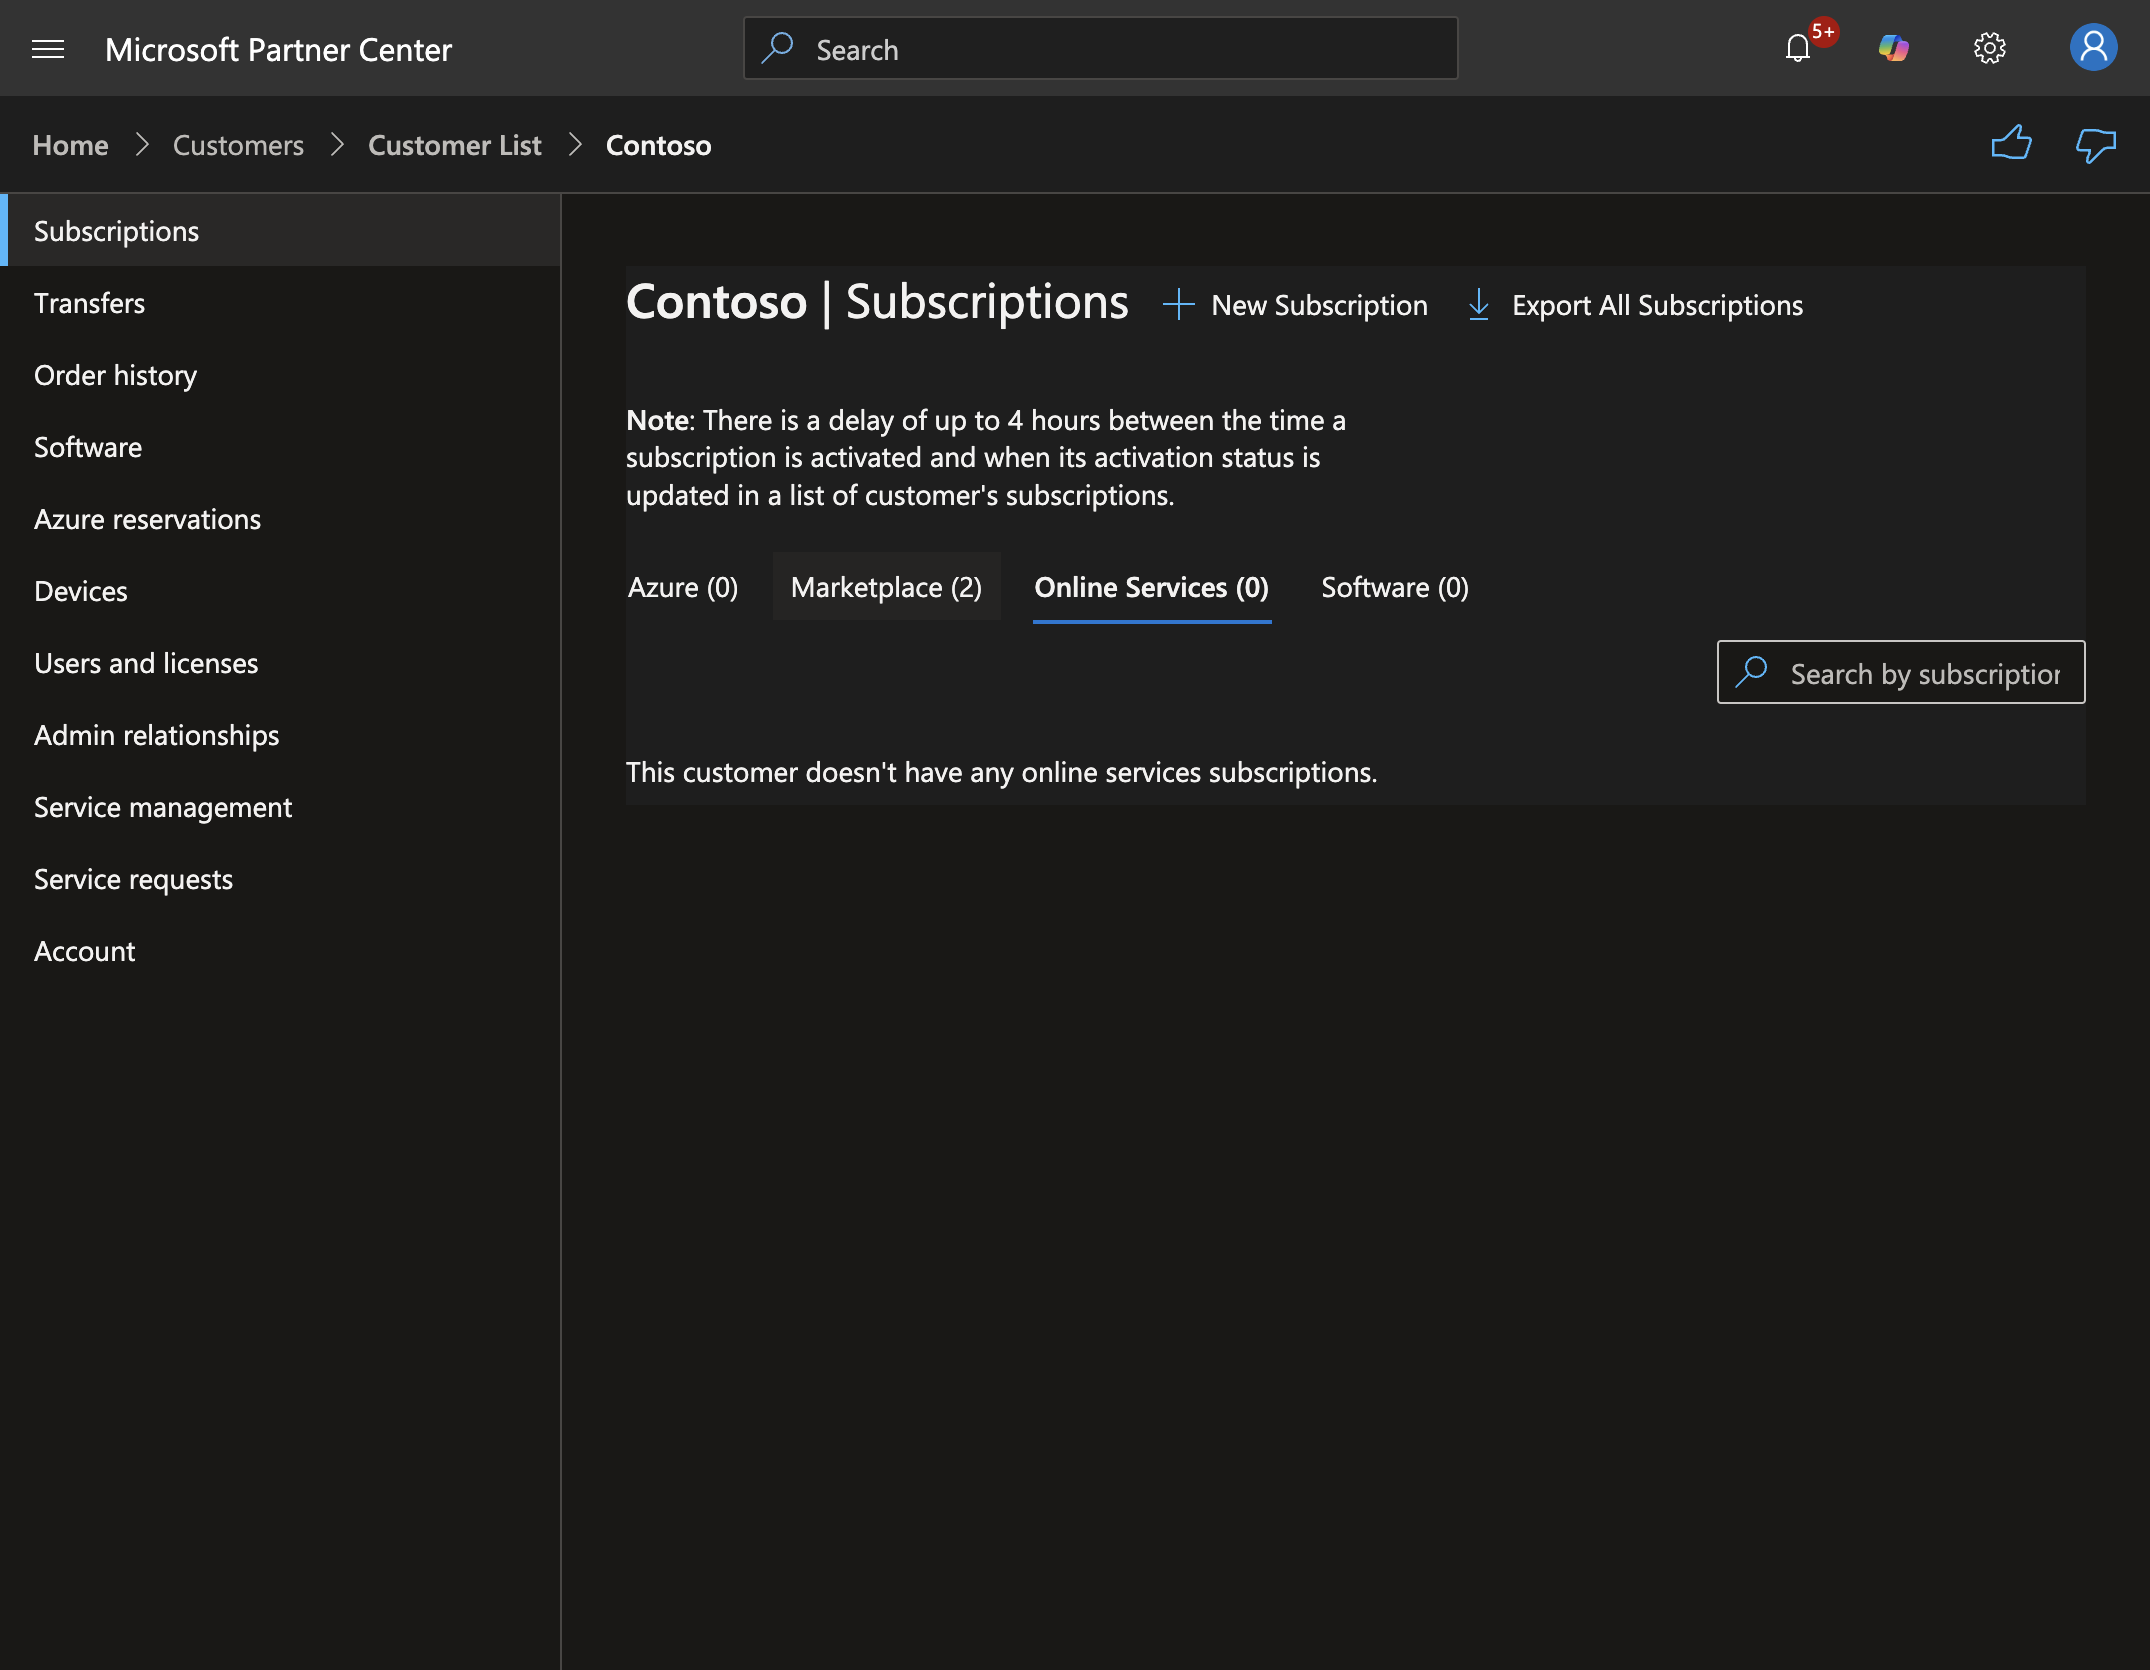Click Export All Subscriptions
The height and width of the screenshot is (1670, 2150).
1635,305
